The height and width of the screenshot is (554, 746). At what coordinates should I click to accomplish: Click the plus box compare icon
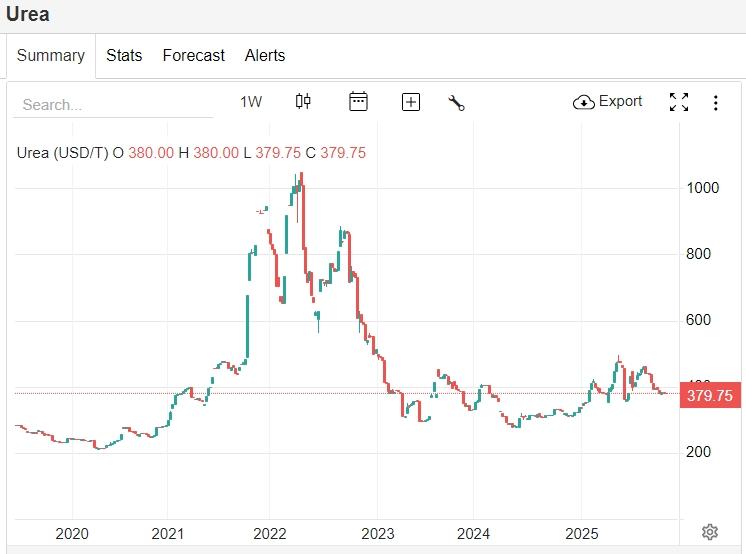[x=410, y=102]
